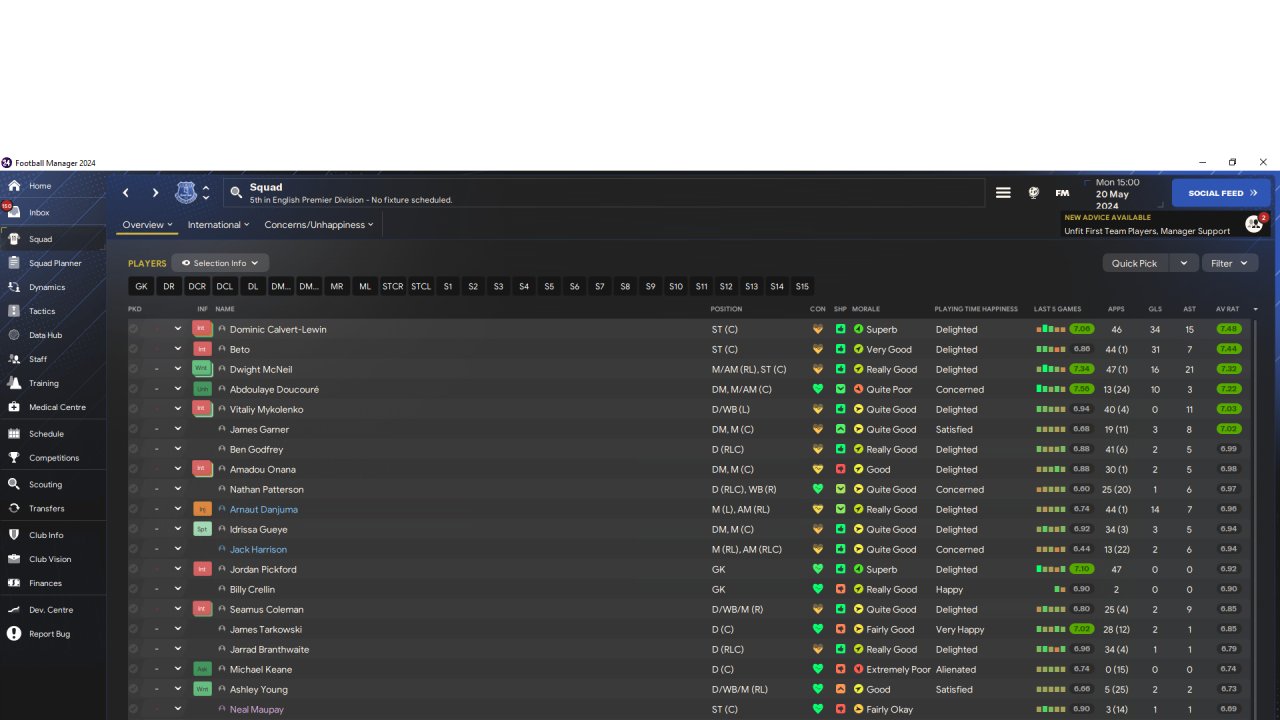Open the Concerns/Unhappiness tab menu

click(318, 225)
